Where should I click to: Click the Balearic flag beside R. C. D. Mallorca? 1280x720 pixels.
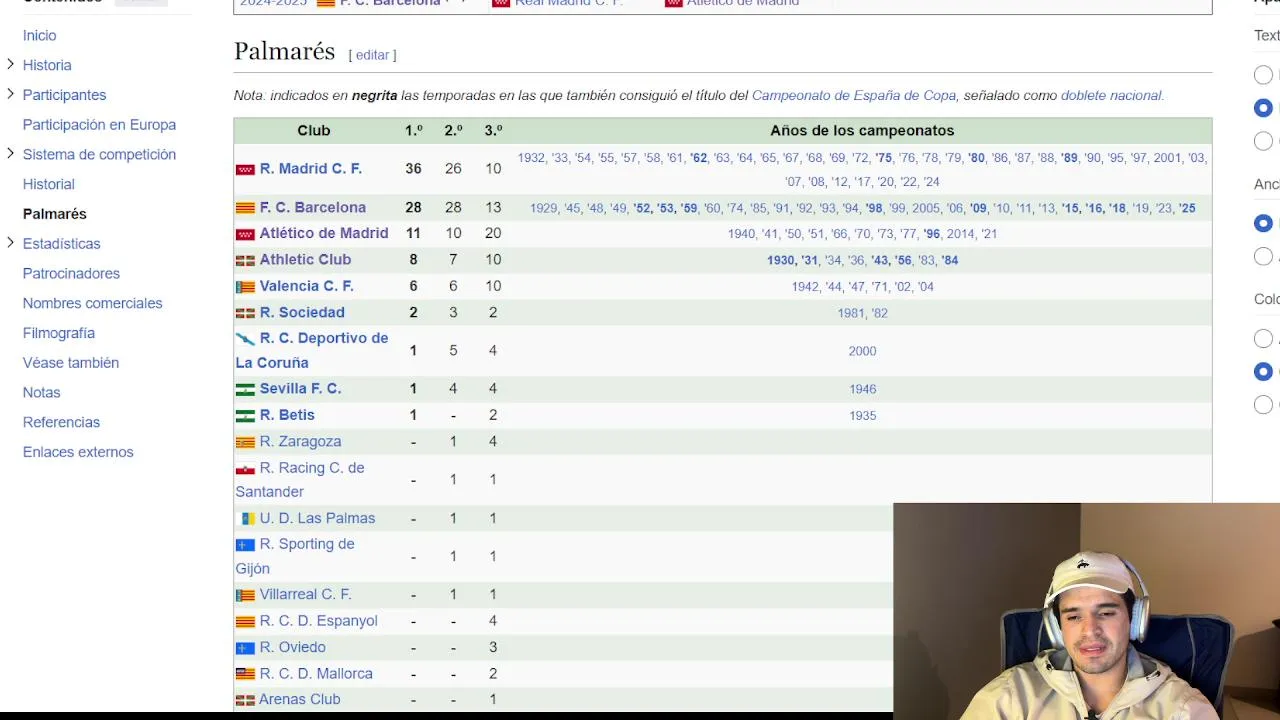(x=245, y=674)
